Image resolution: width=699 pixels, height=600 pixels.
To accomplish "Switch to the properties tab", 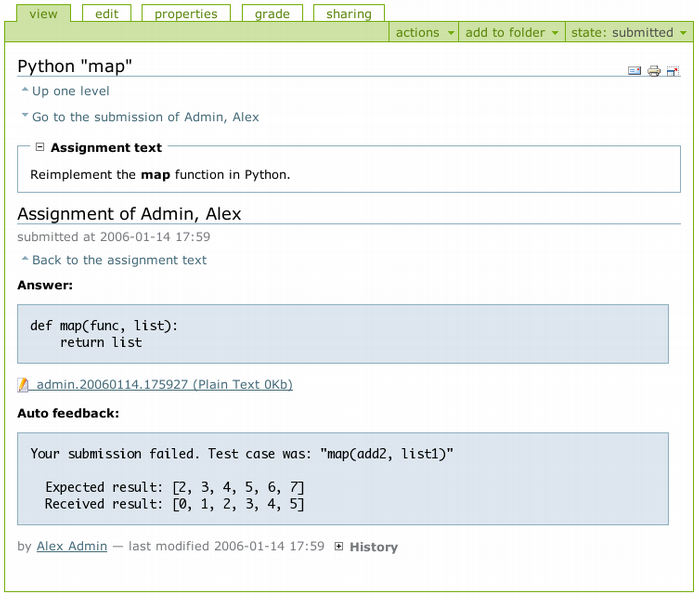I will 186,14.
